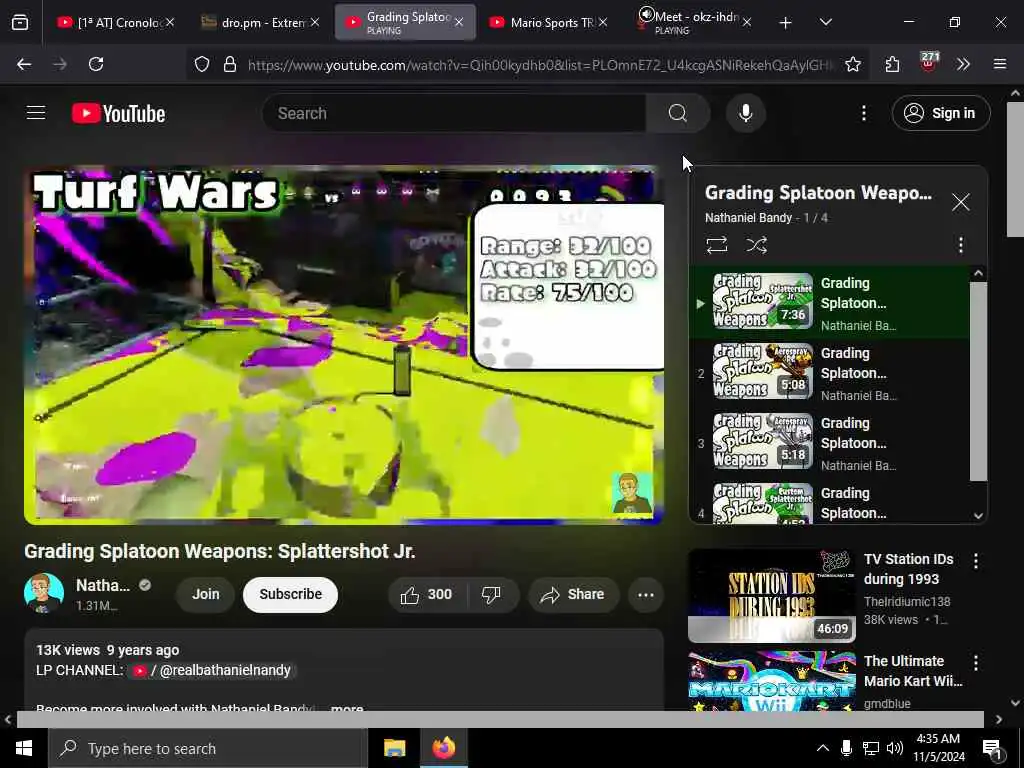Play the 7:36 playlist video
1024x768 pixels.
point(829,303)
